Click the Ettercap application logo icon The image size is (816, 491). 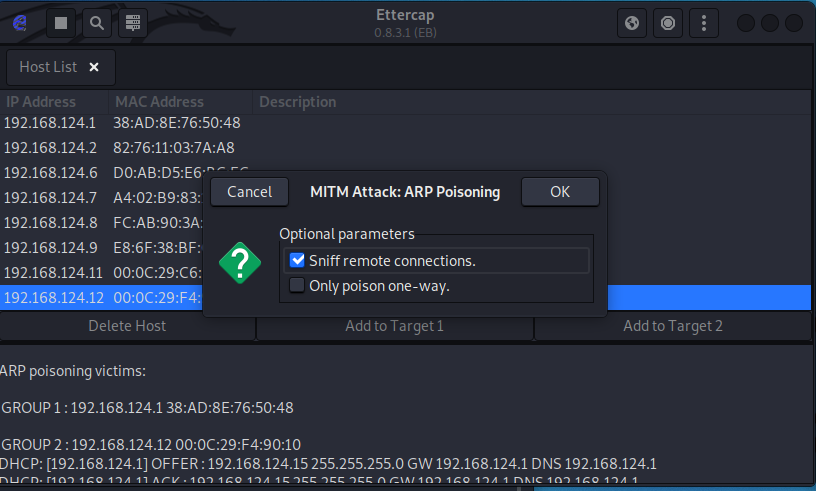pyautogui.click(x=19, y=22)
